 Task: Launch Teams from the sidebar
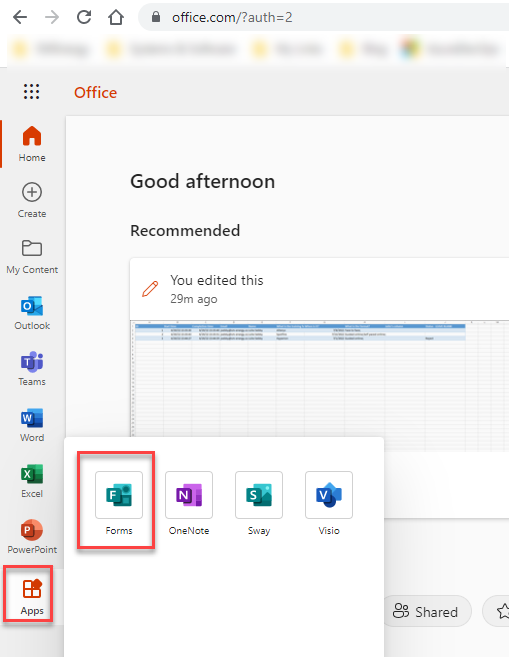pyautogui.click(x=32, y=368)
